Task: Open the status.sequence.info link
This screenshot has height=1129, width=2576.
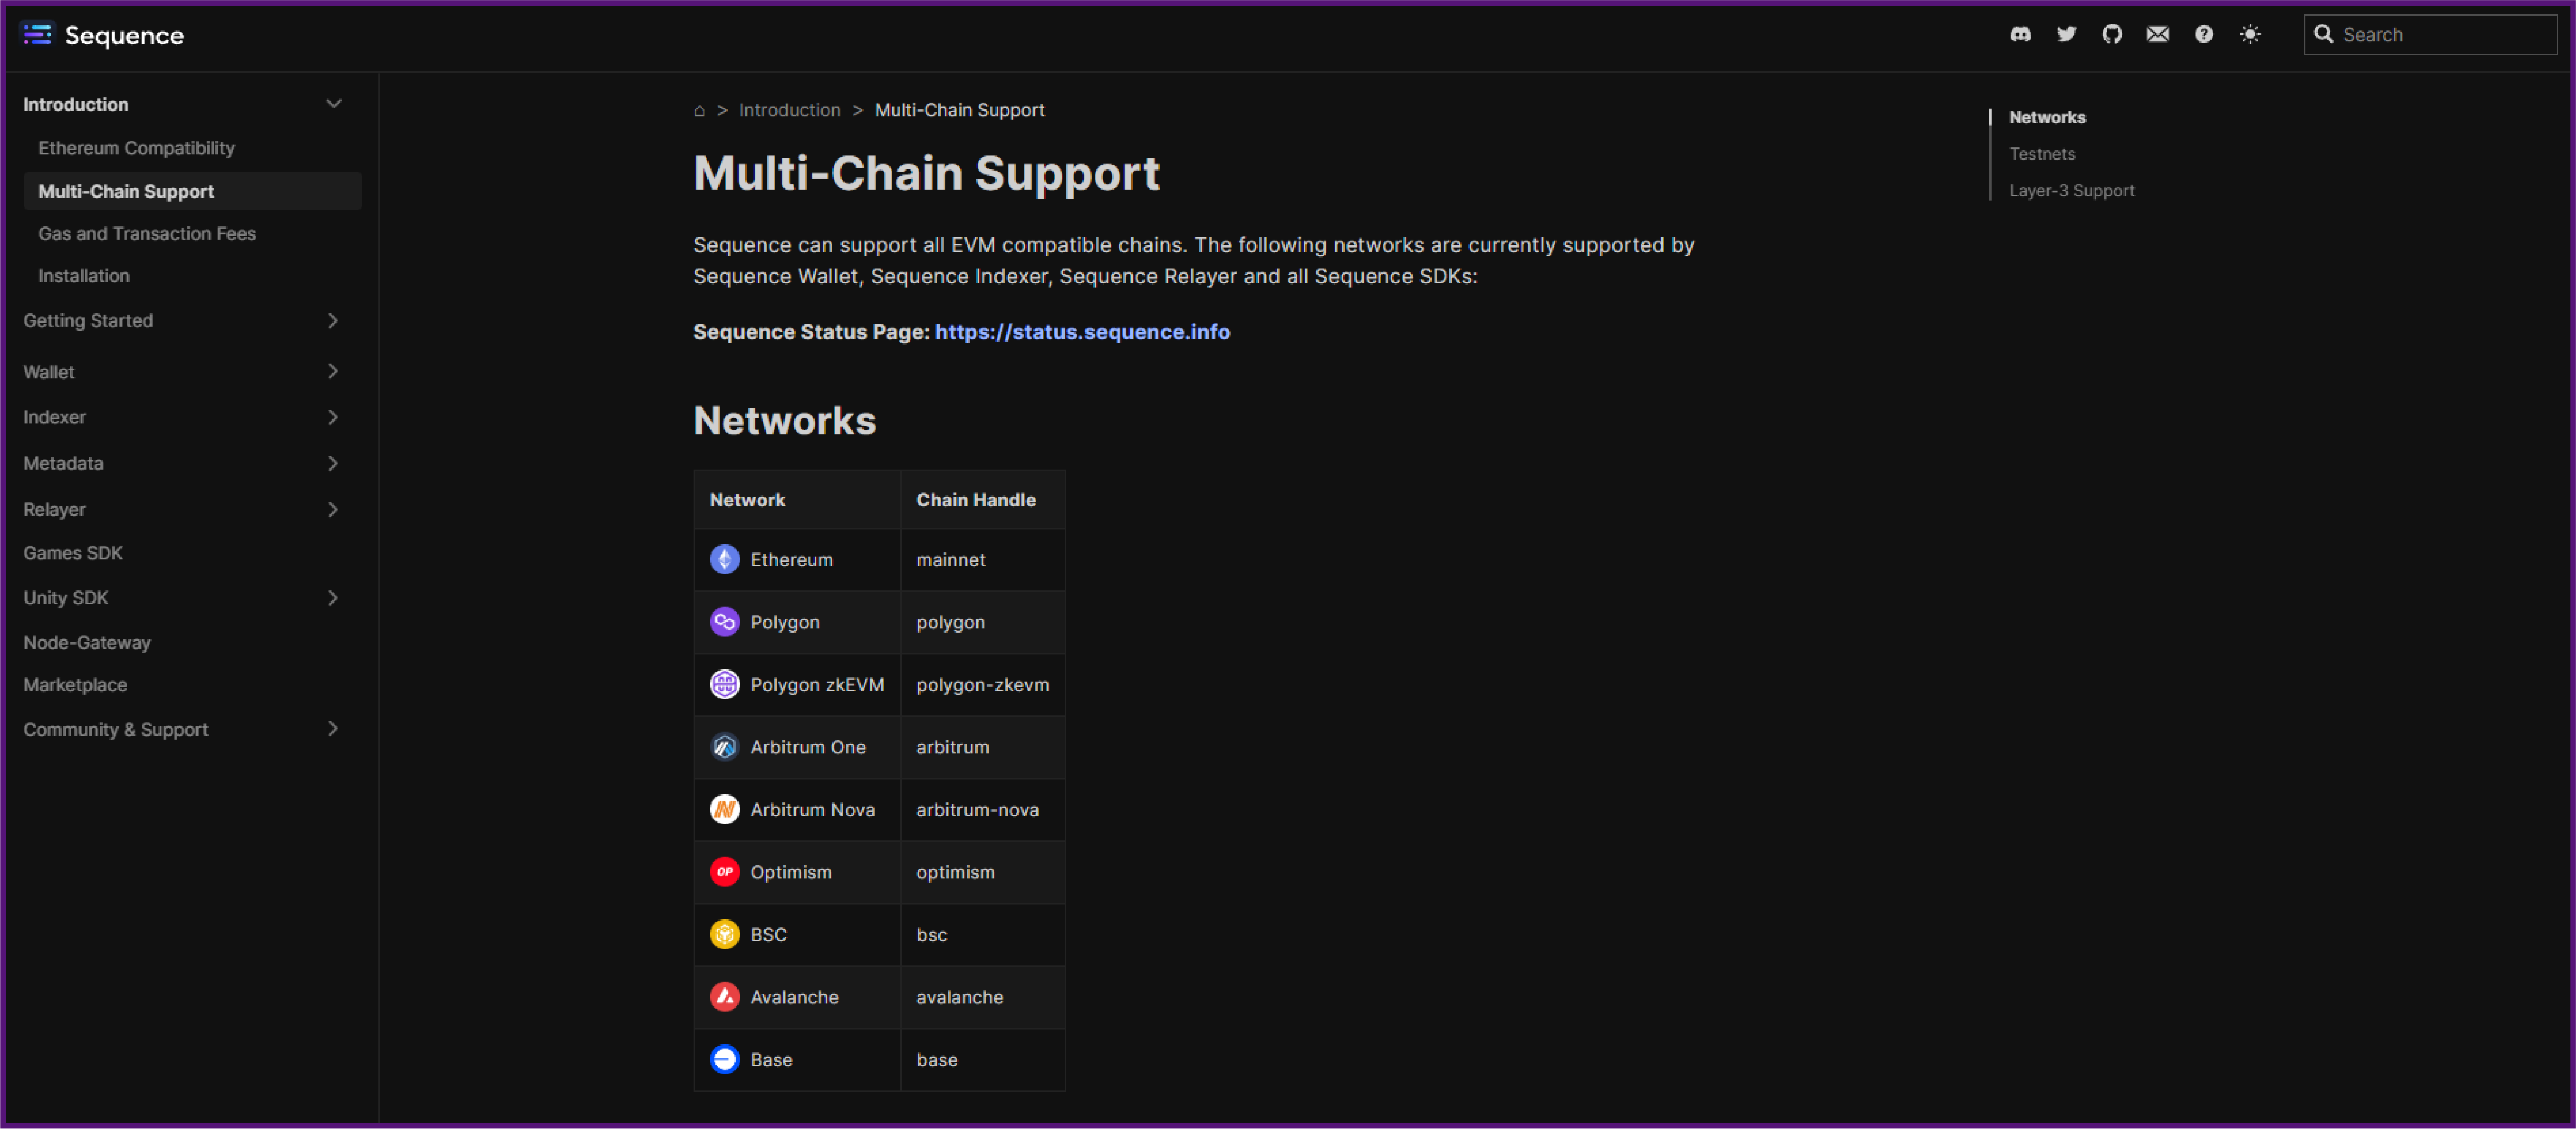Action: 1082,332
